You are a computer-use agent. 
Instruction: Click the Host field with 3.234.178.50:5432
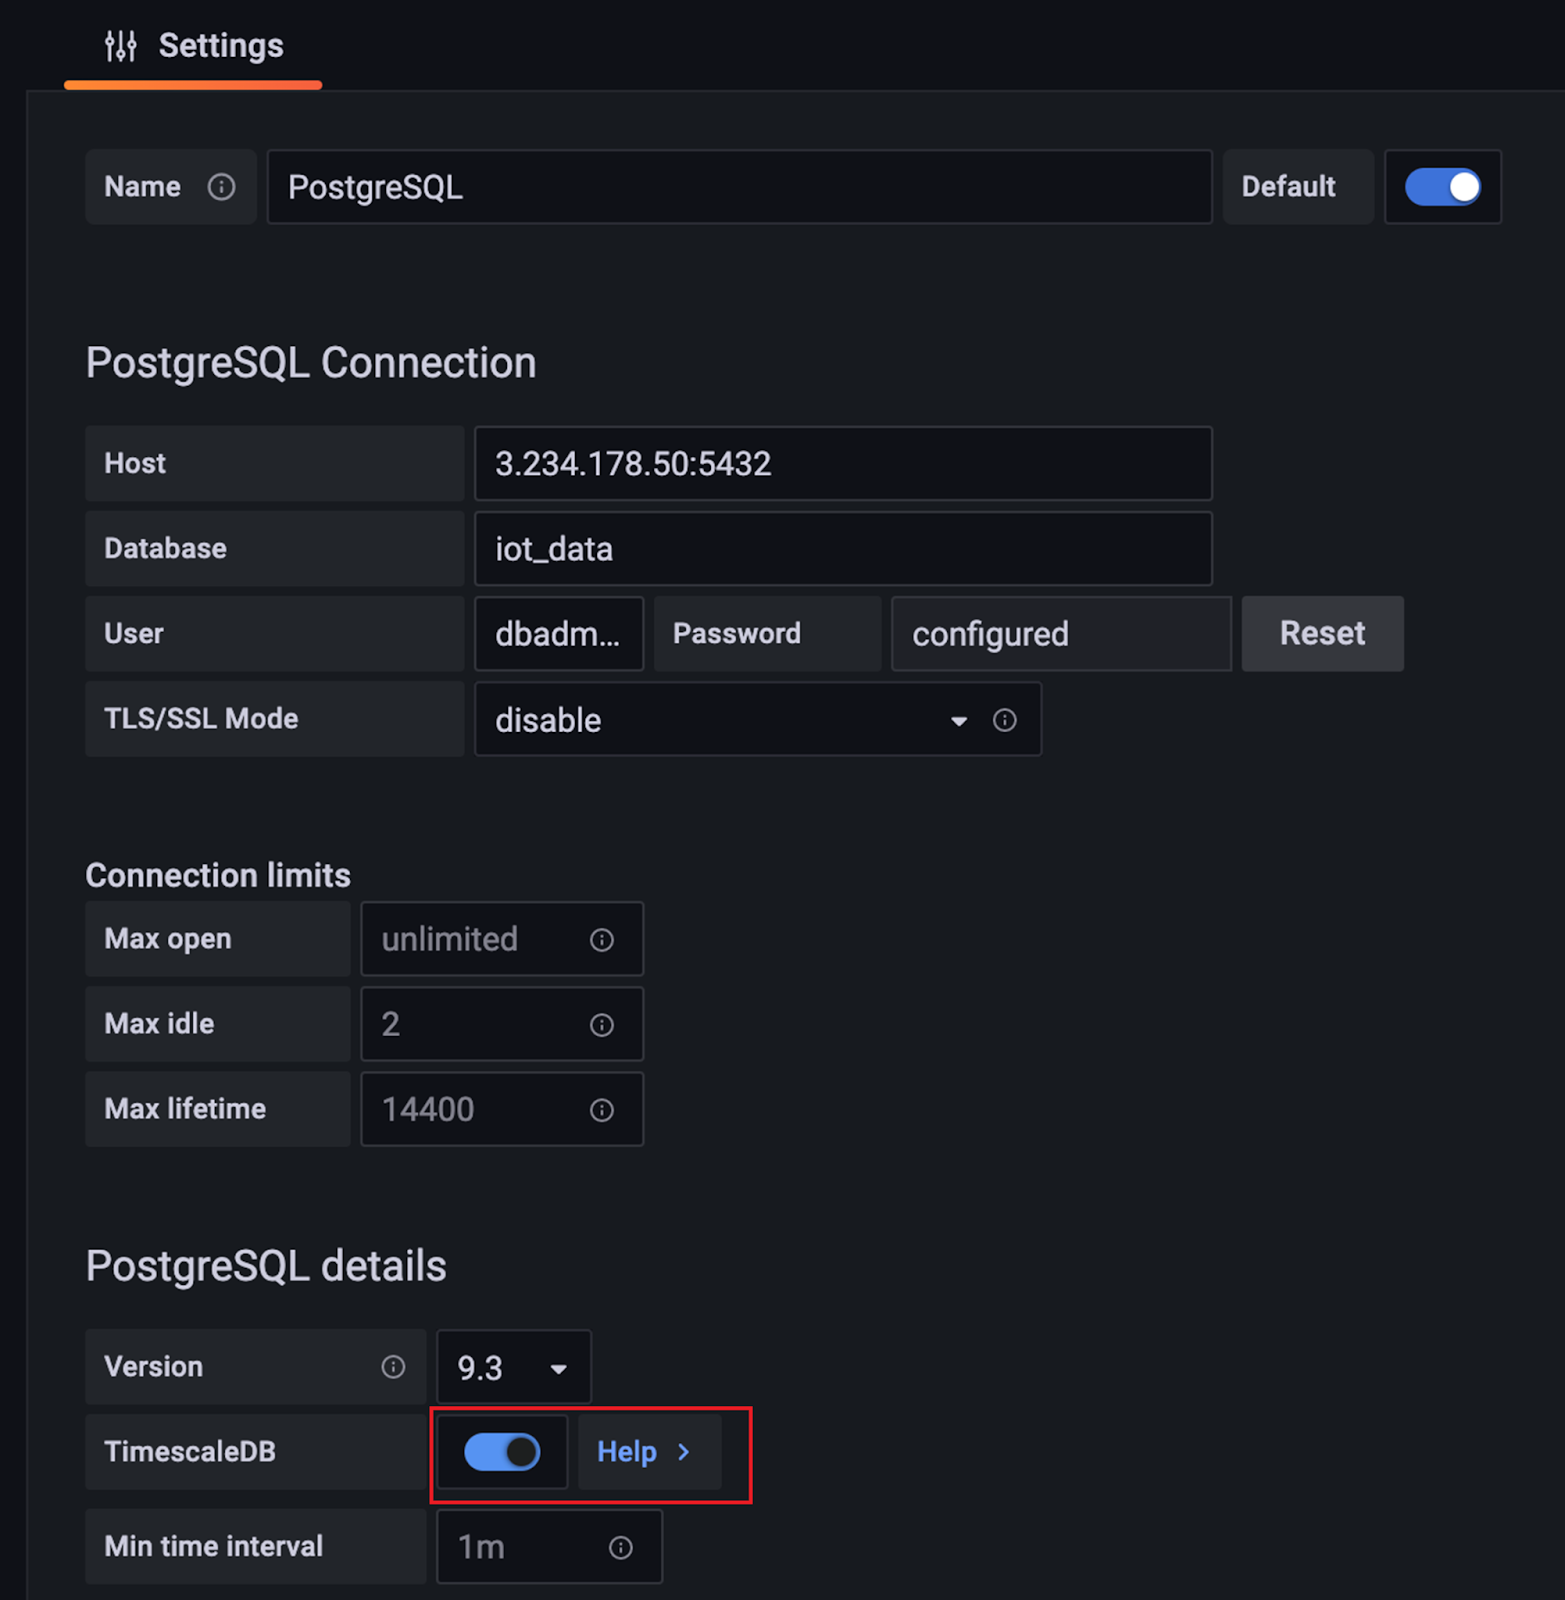[843, 464]
